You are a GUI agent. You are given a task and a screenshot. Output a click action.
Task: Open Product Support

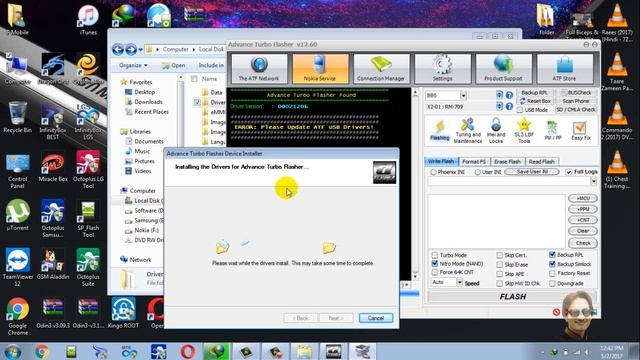[503, 69]
